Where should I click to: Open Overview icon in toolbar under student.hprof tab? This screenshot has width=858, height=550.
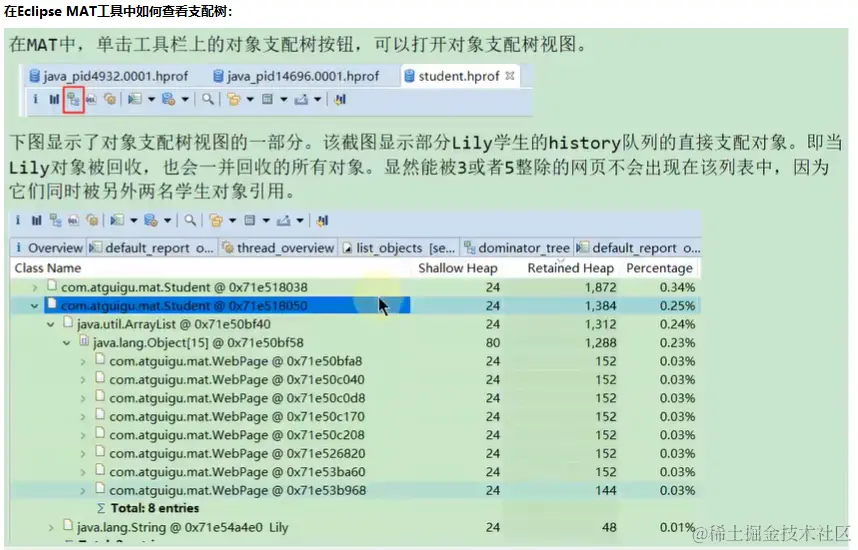click(x=35, y=99)
